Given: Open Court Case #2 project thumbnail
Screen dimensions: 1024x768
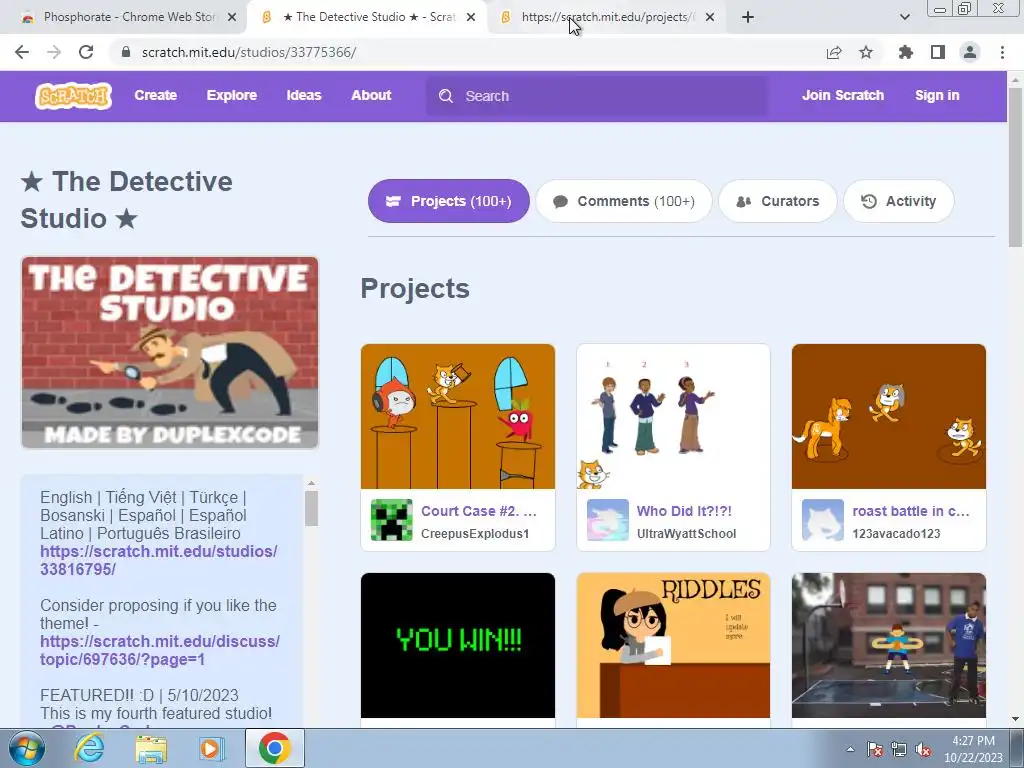Looking at the screenshot, I should pos(458,417).
